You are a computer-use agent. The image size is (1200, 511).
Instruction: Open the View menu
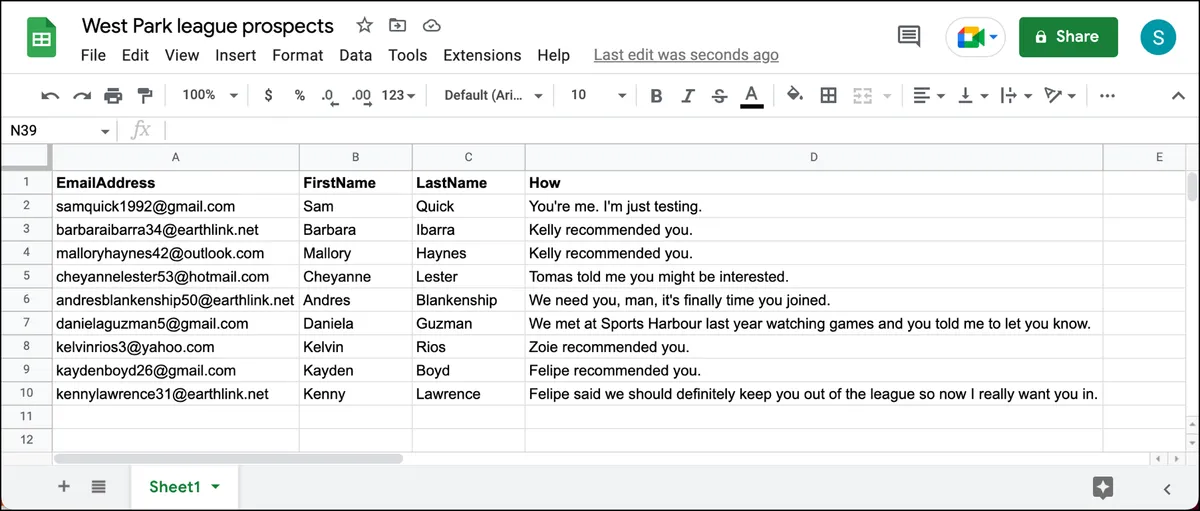coord(182,55)
